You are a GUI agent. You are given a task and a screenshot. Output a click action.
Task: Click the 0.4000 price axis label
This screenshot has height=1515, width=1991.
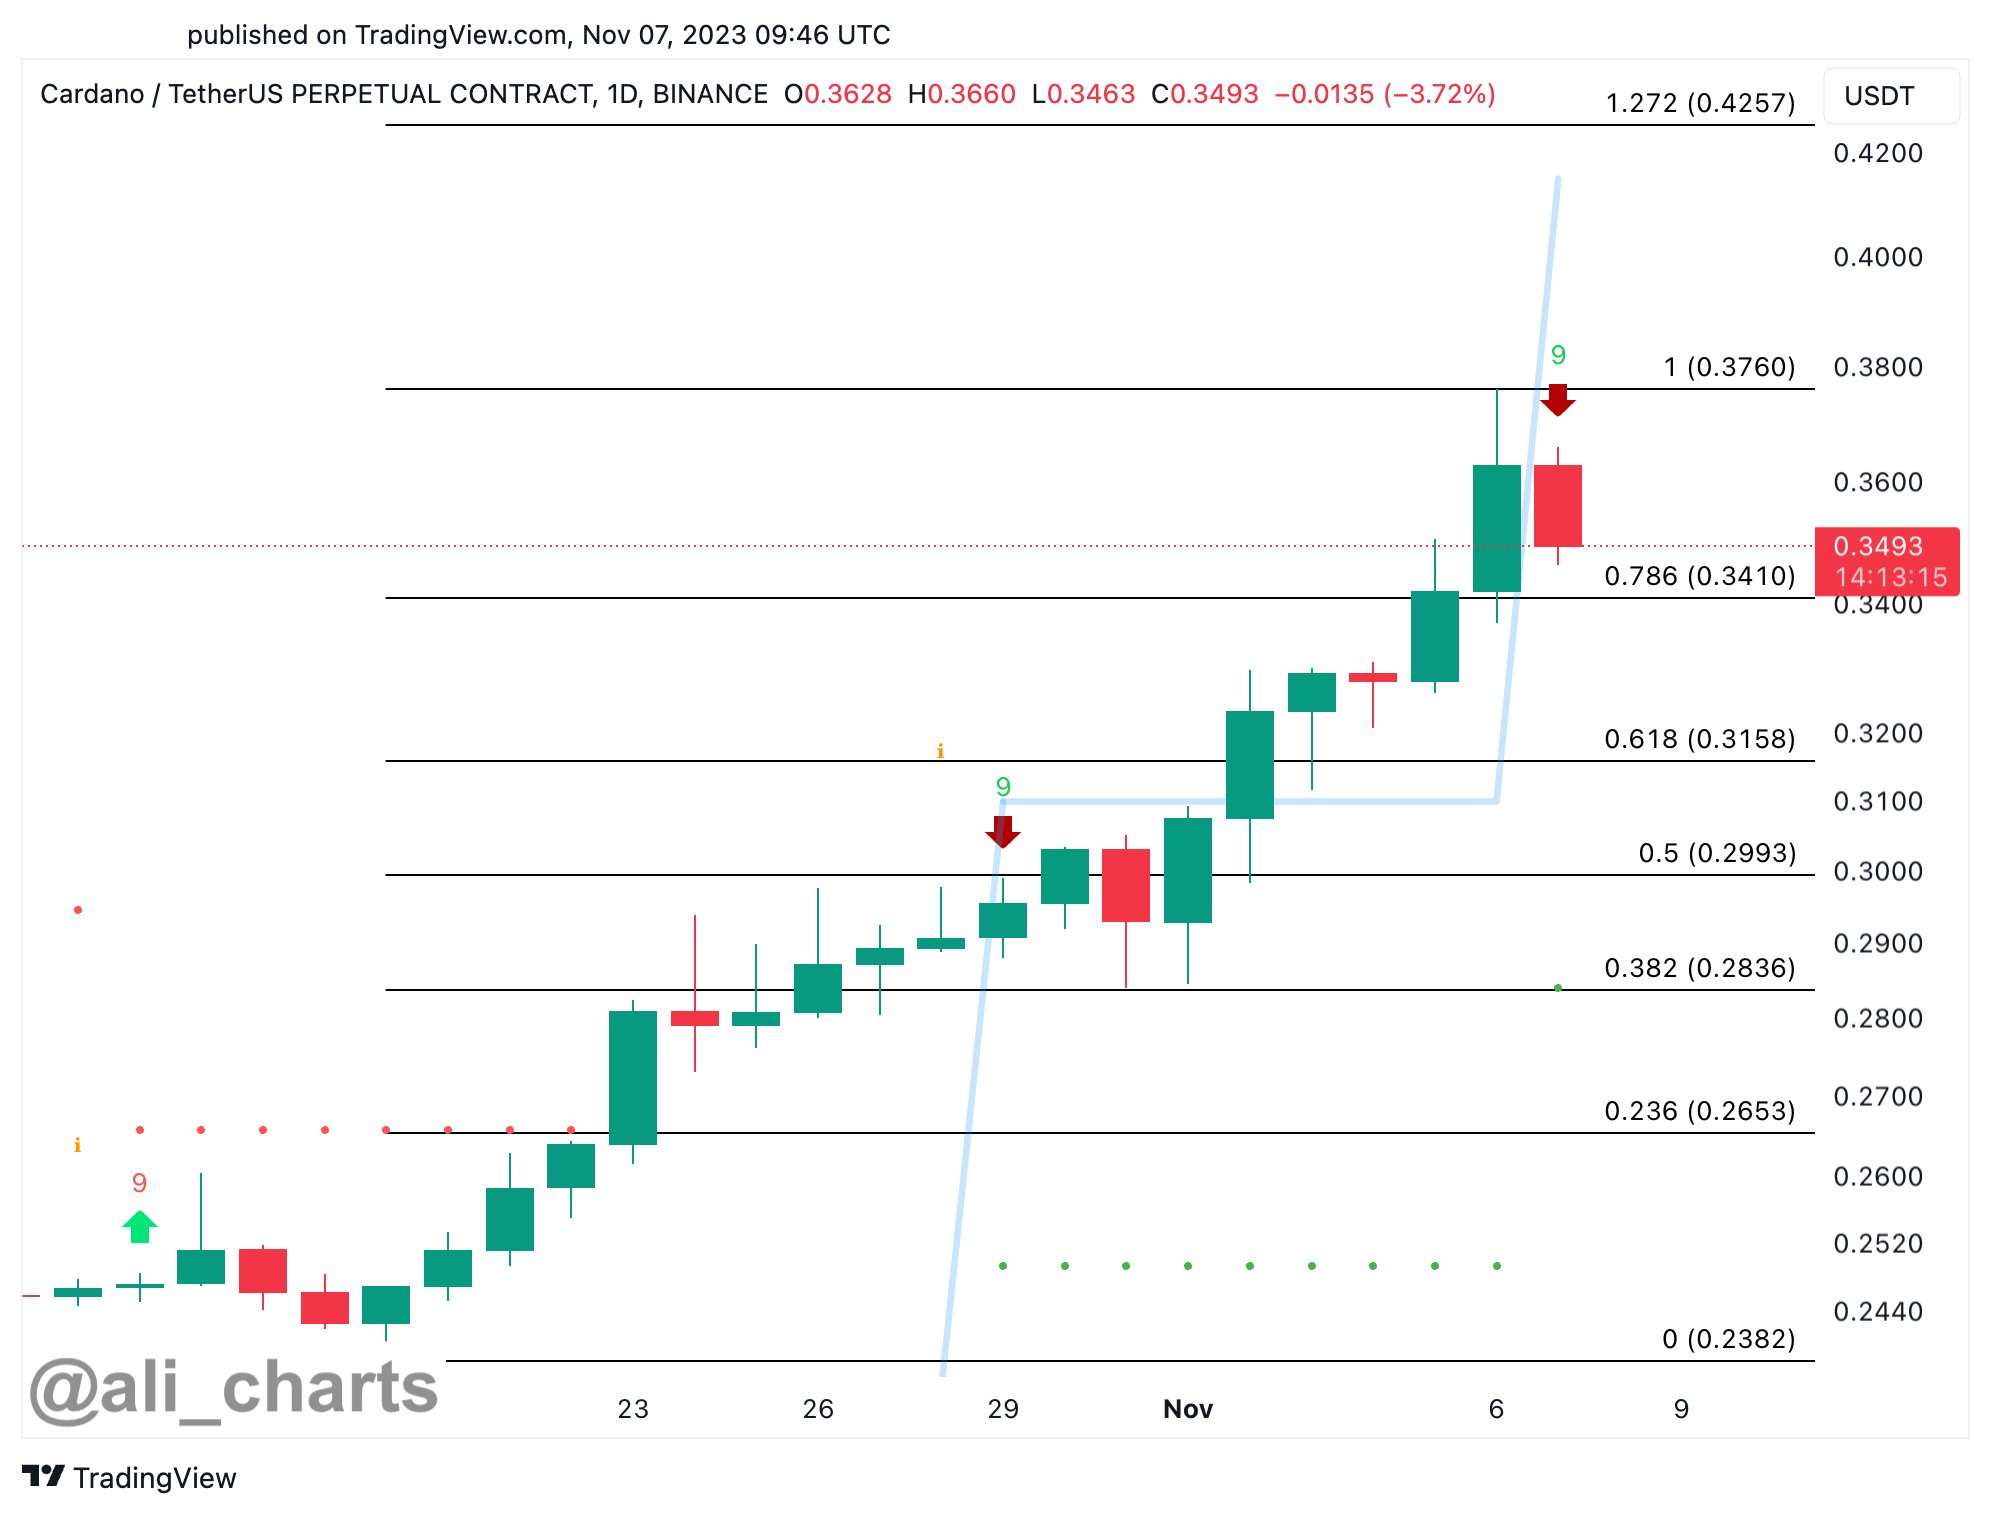click(x=1878, y=257)
